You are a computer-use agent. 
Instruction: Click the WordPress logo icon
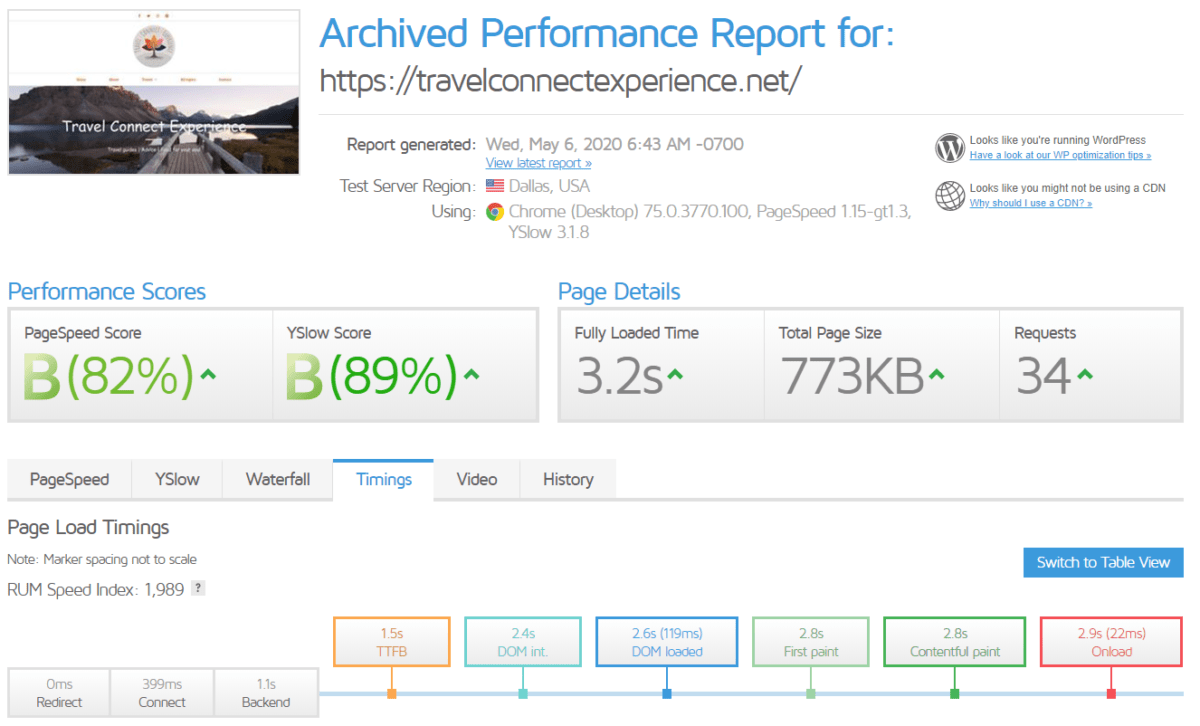tap(949, 148)
